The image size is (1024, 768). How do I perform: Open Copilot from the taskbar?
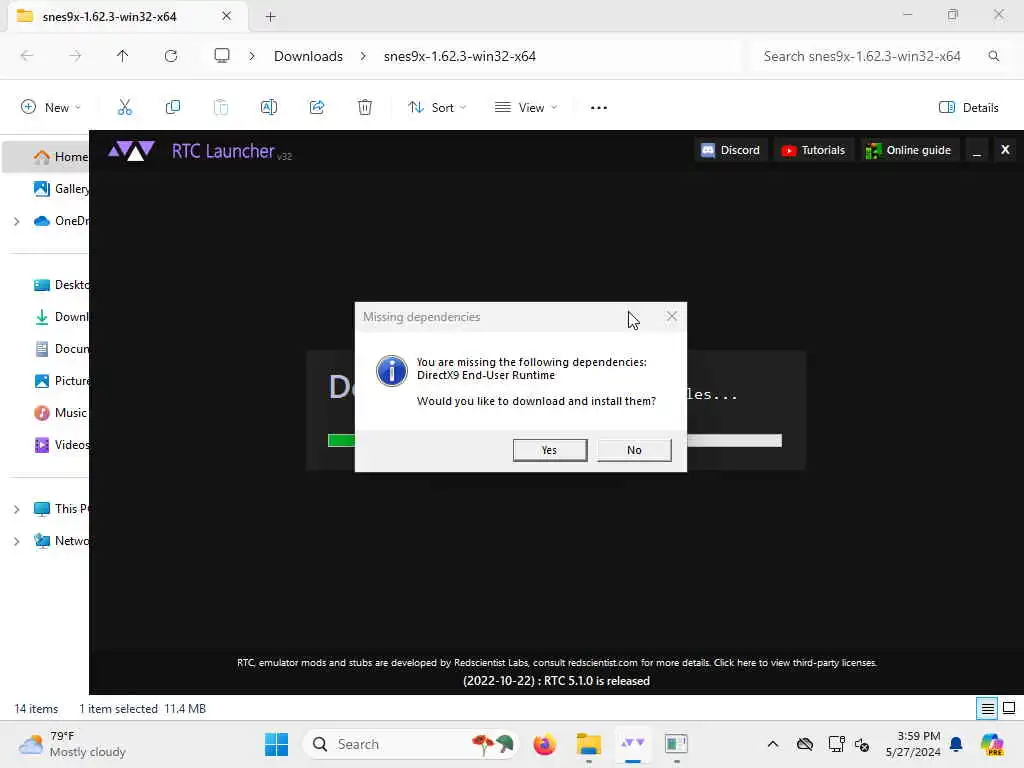point(992,744)
